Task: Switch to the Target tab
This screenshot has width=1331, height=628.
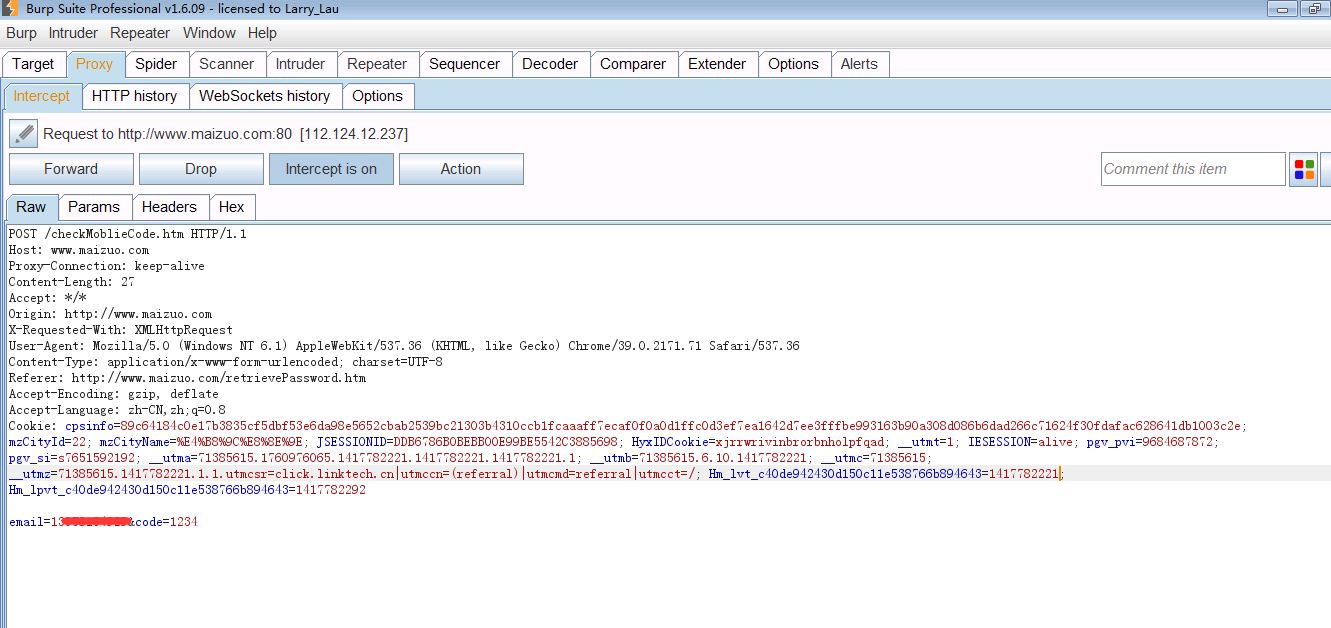Action: tap(33, 64)
